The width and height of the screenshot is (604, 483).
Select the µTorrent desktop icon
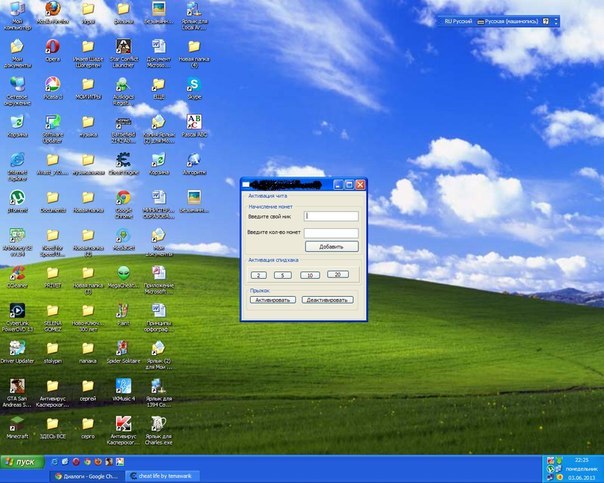coord(17,201)
